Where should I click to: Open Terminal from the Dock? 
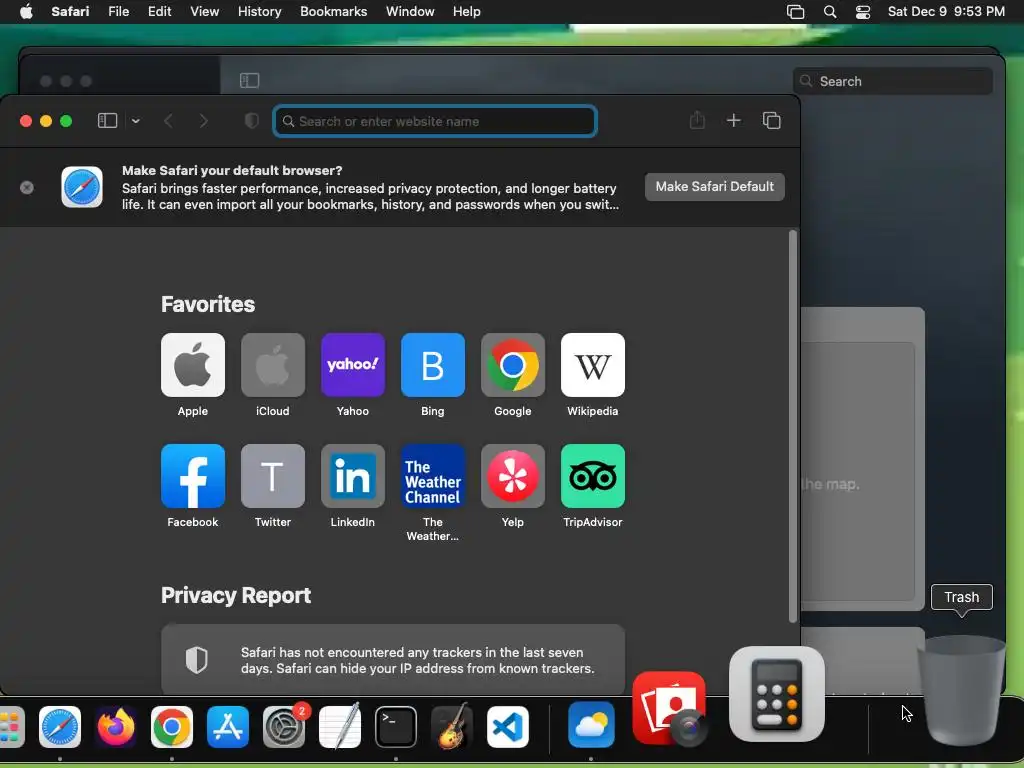pyautogui.click(x=396, y=727)
